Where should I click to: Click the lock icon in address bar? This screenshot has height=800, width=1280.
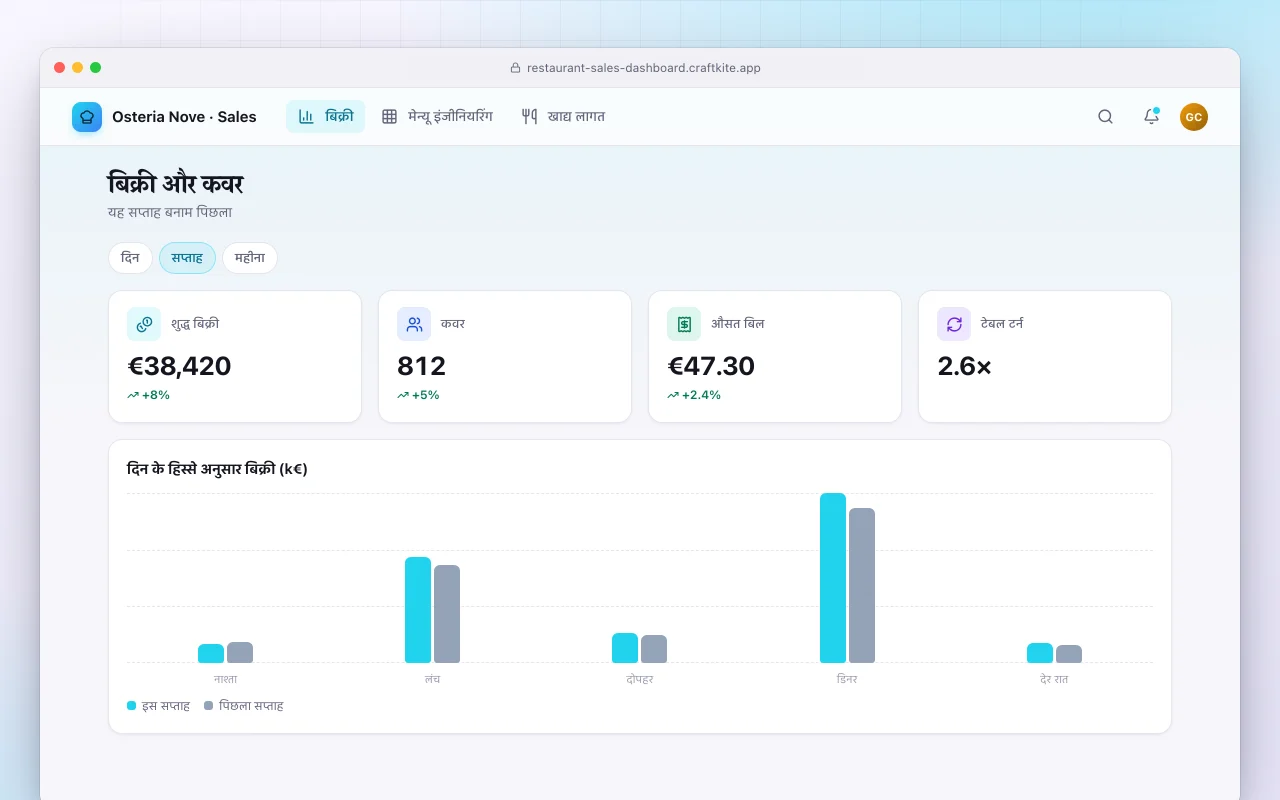pyautogui.click(x=516, y=68)
